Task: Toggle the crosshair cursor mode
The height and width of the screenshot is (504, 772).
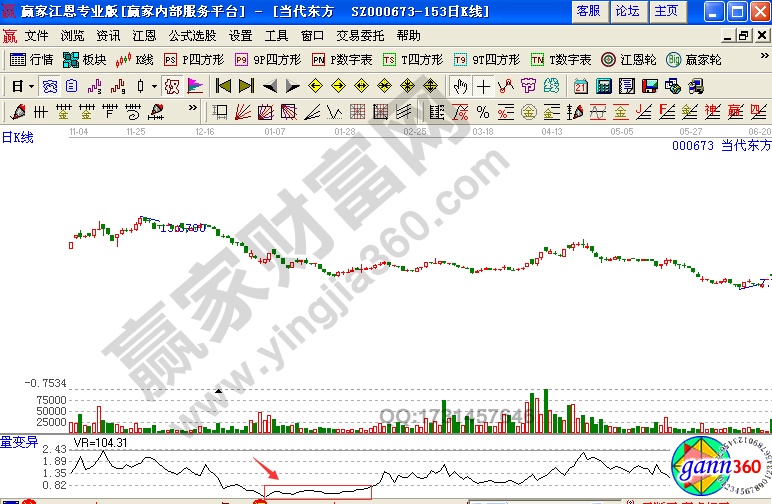Action: (x=483, y=86)
